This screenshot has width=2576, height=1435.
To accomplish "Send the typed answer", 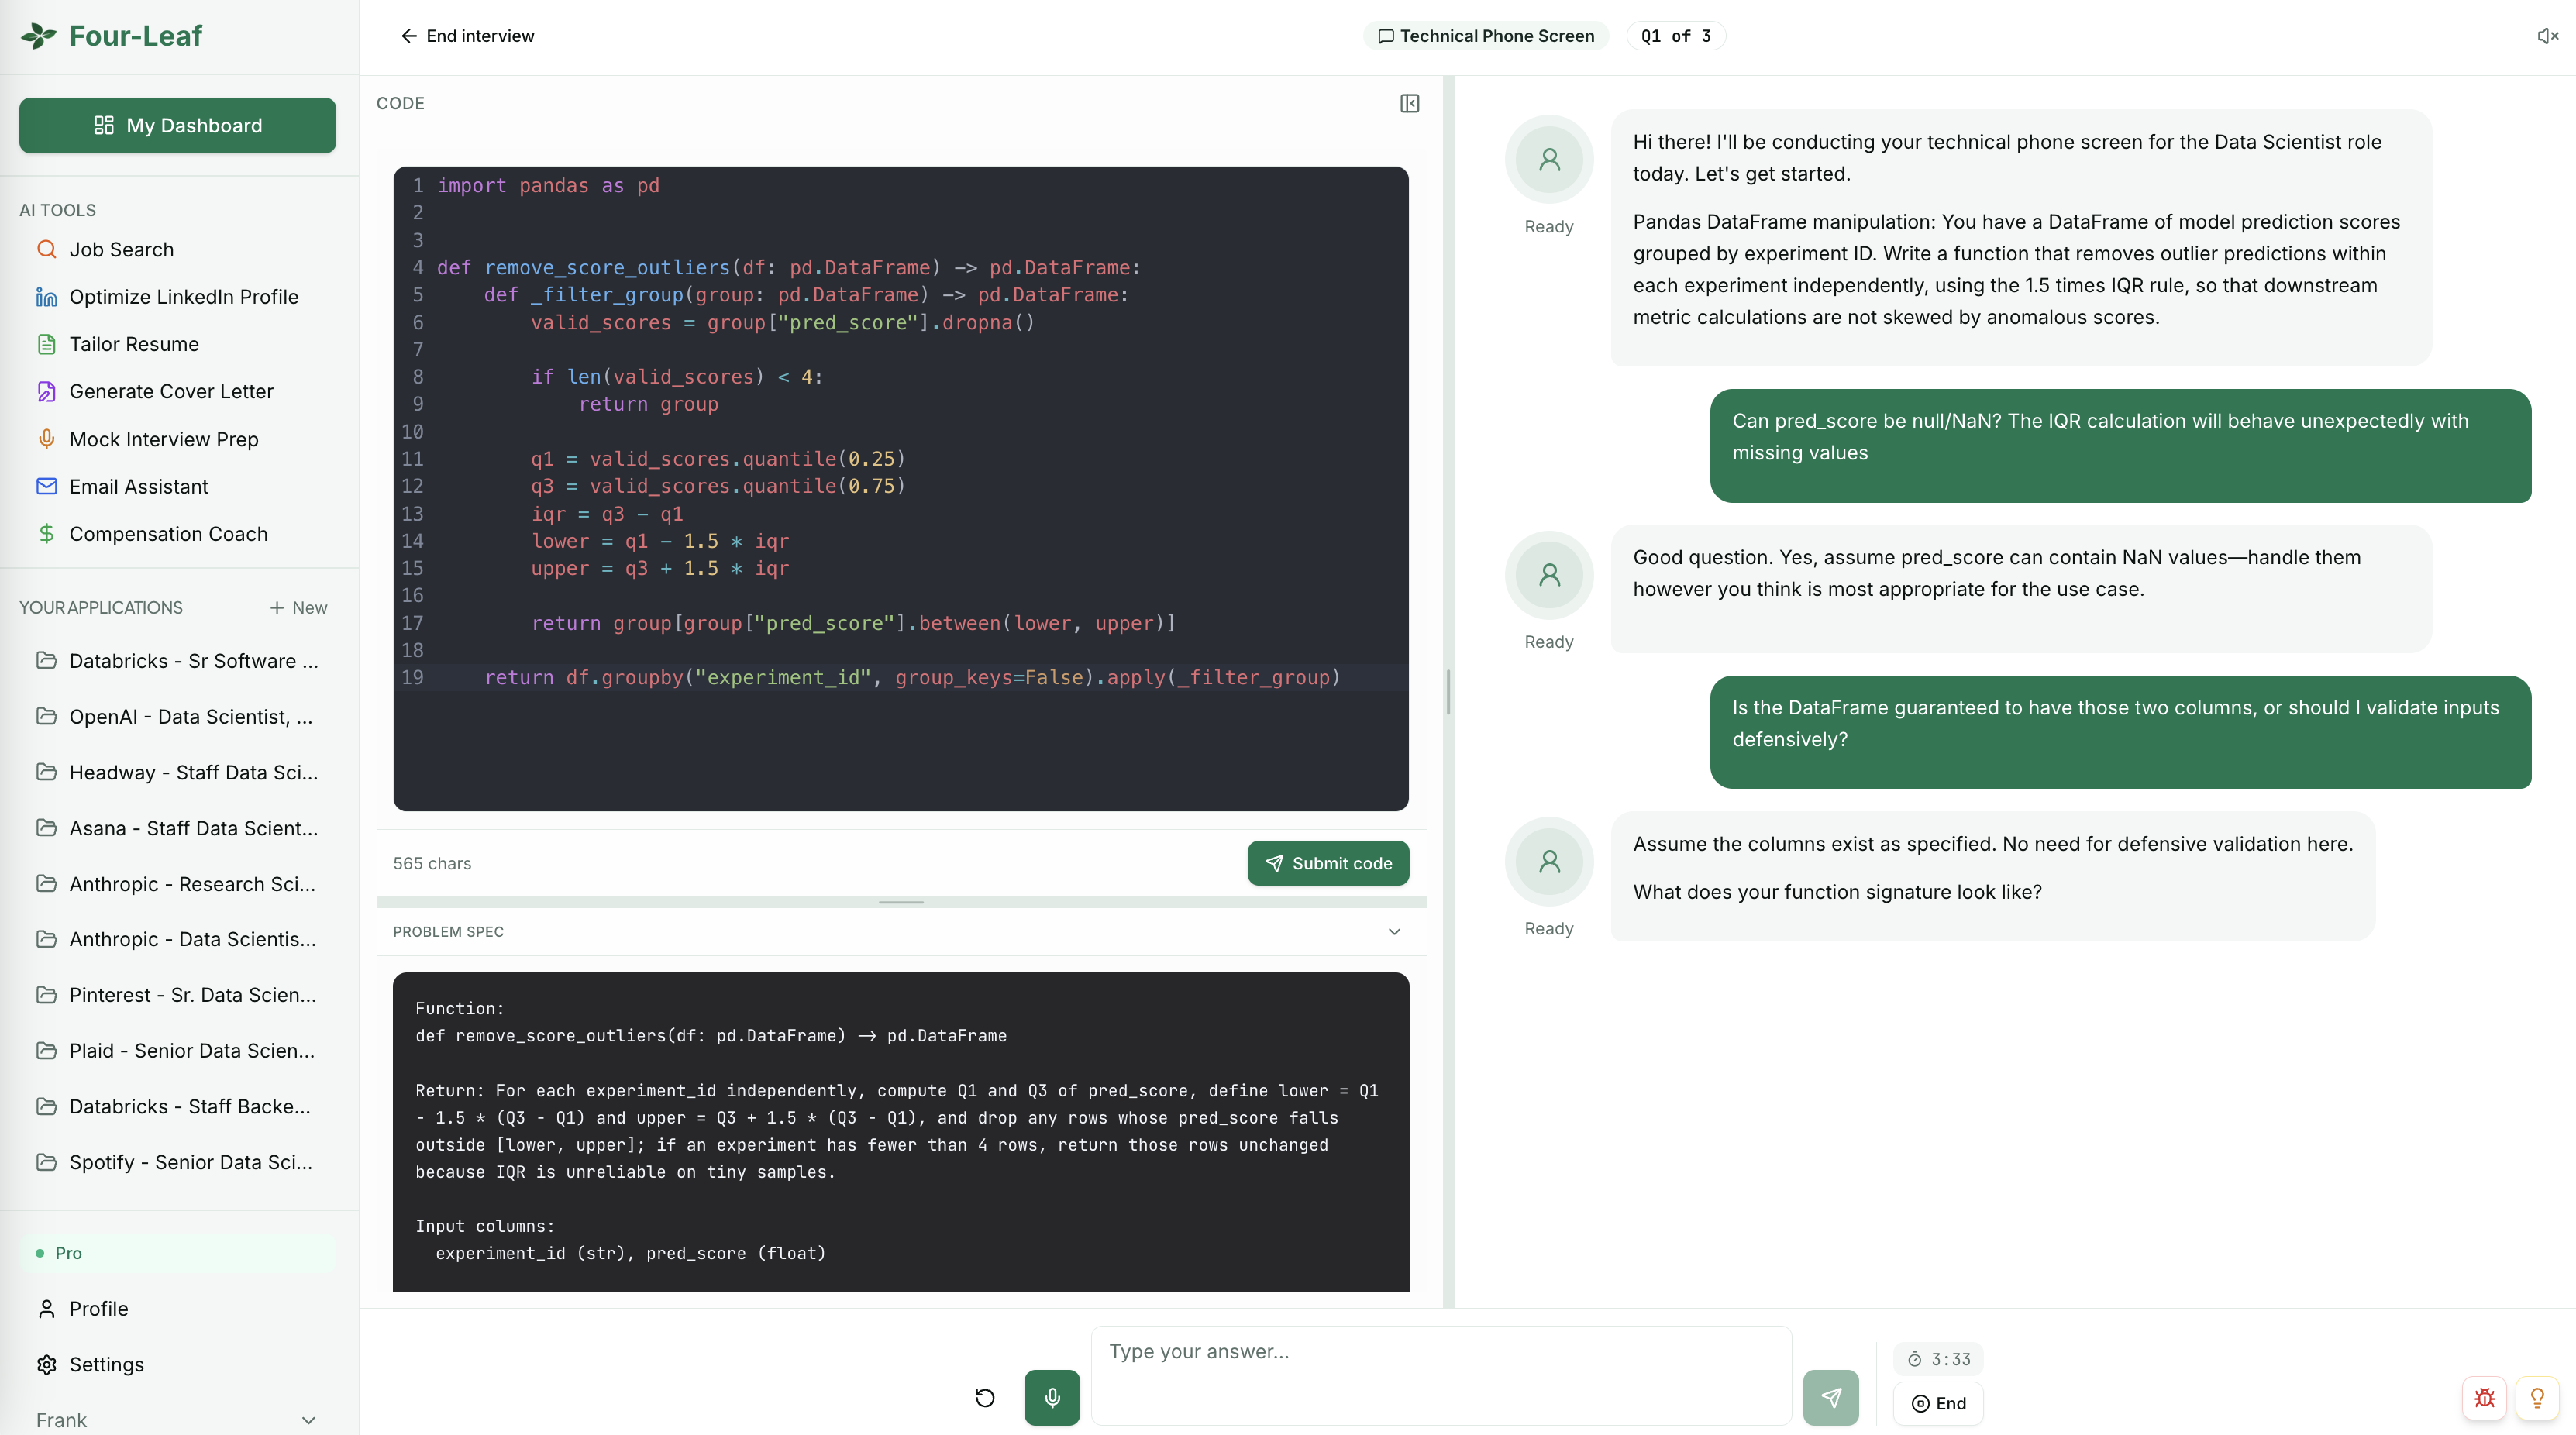I will coord(1830,1396).
